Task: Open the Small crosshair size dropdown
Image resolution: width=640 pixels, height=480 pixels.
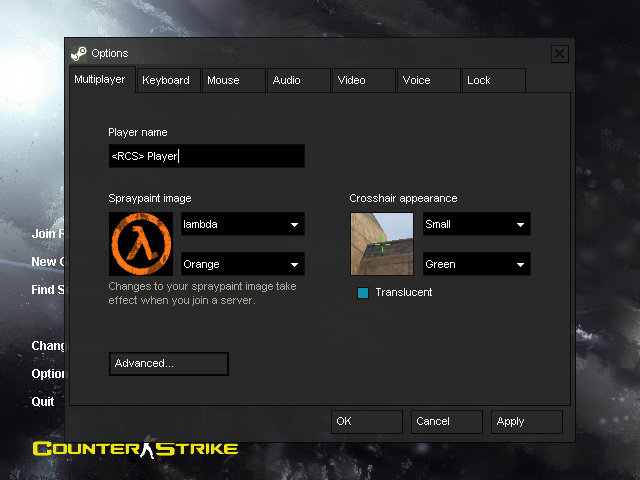Action: coord(476,225)
